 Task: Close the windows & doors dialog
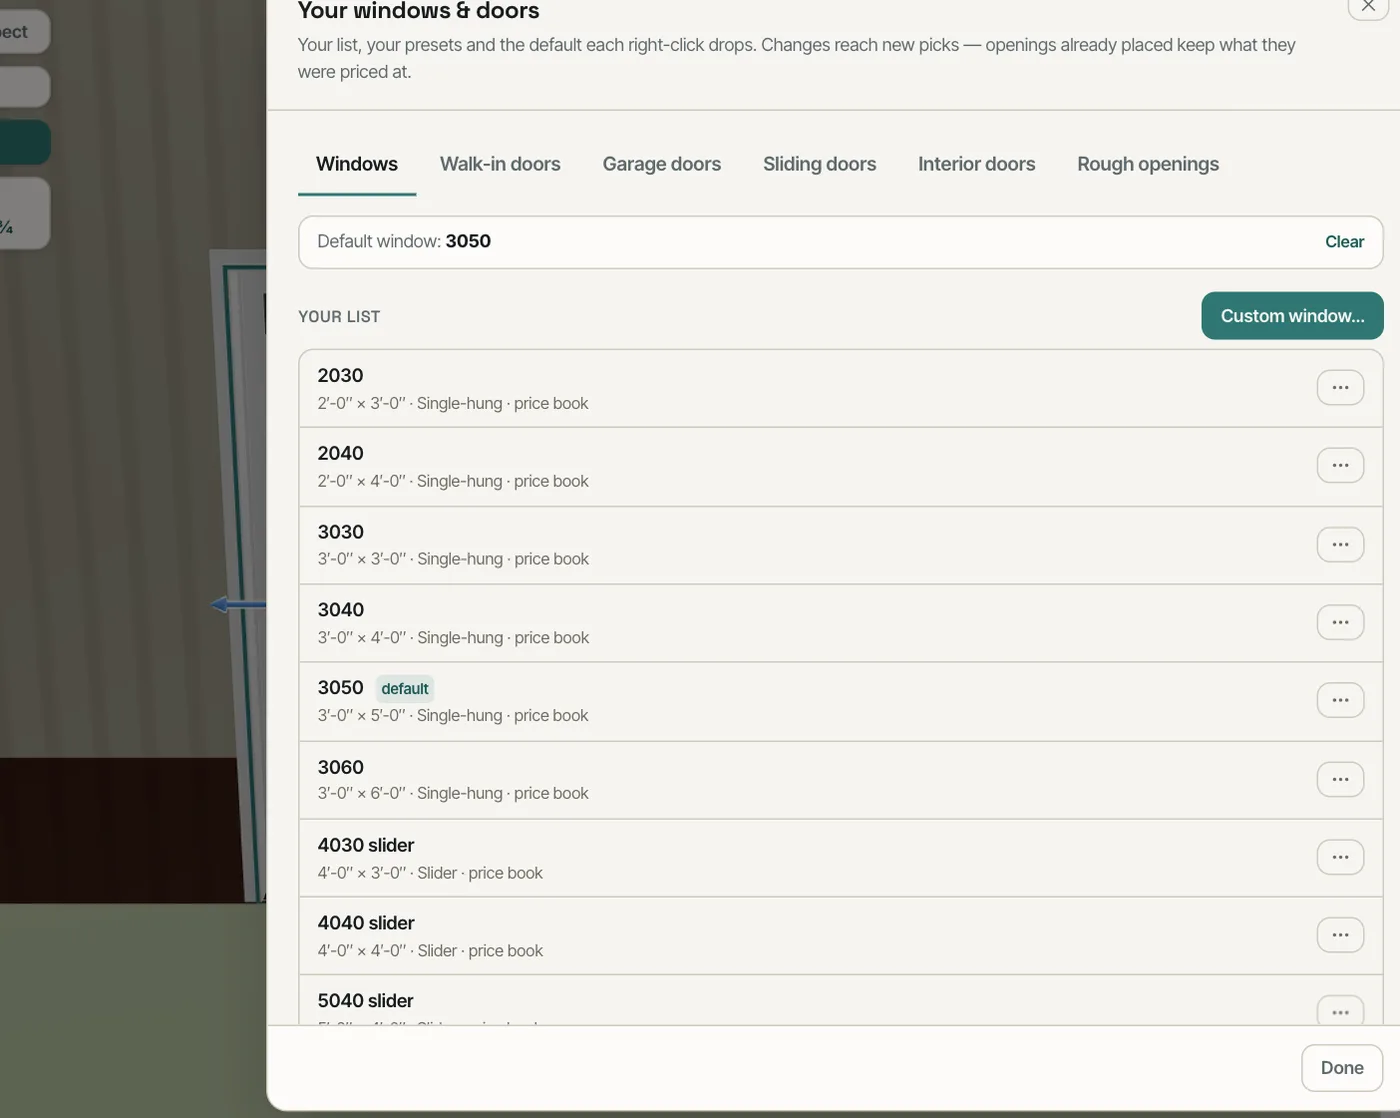1368,7
